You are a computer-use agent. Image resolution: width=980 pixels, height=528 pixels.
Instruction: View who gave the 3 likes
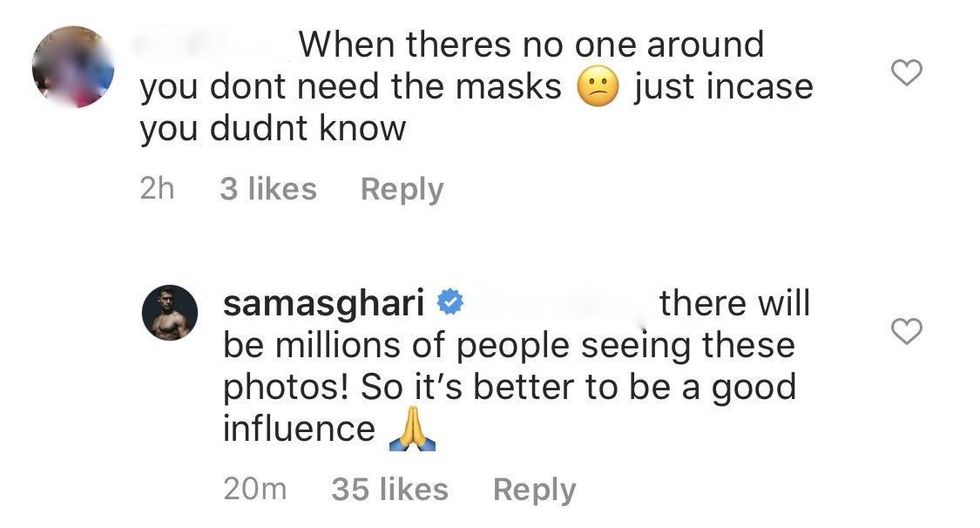pyautogui.click(x=267, y=189)
